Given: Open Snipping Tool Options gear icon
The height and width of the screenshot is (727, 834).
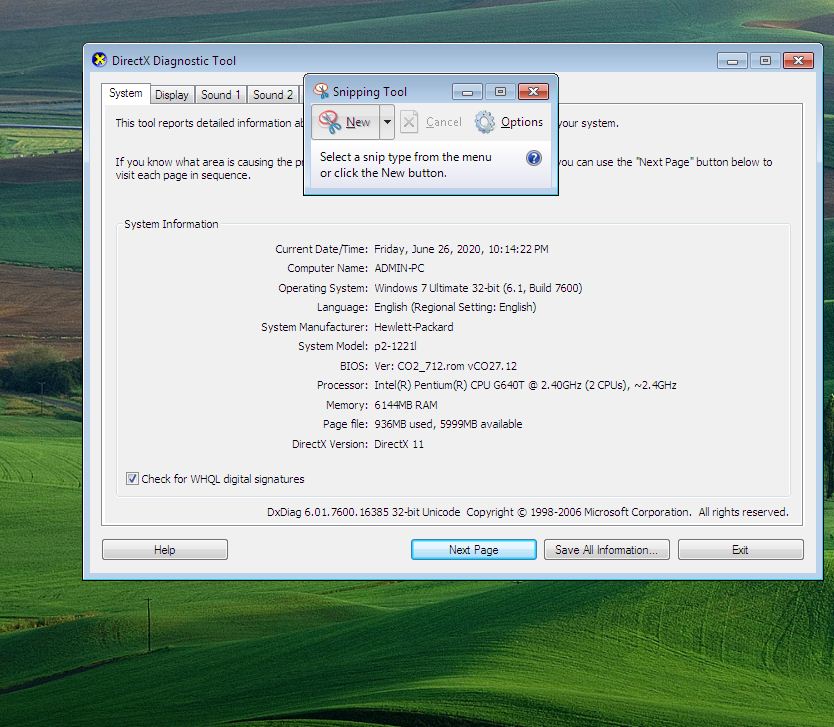Looking at the screenshot, I should [485, 122].
